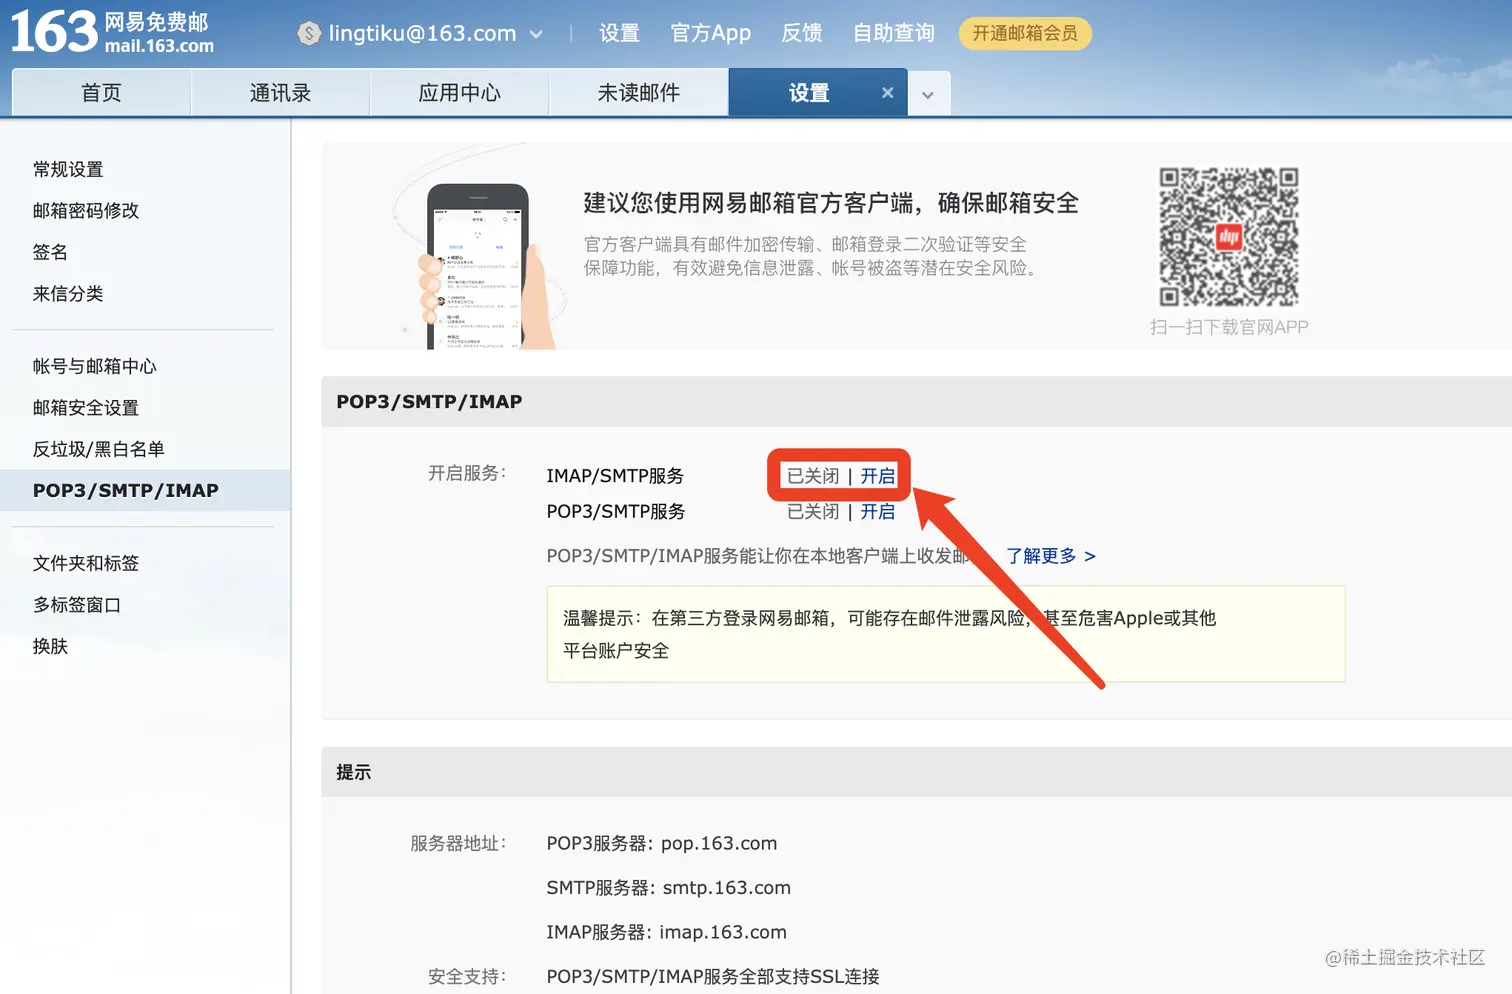Click the text POP3/SMTP/IMAP服务全部支持SSL连接
This screenshot has height=994, width=1512.
(713, 977)
